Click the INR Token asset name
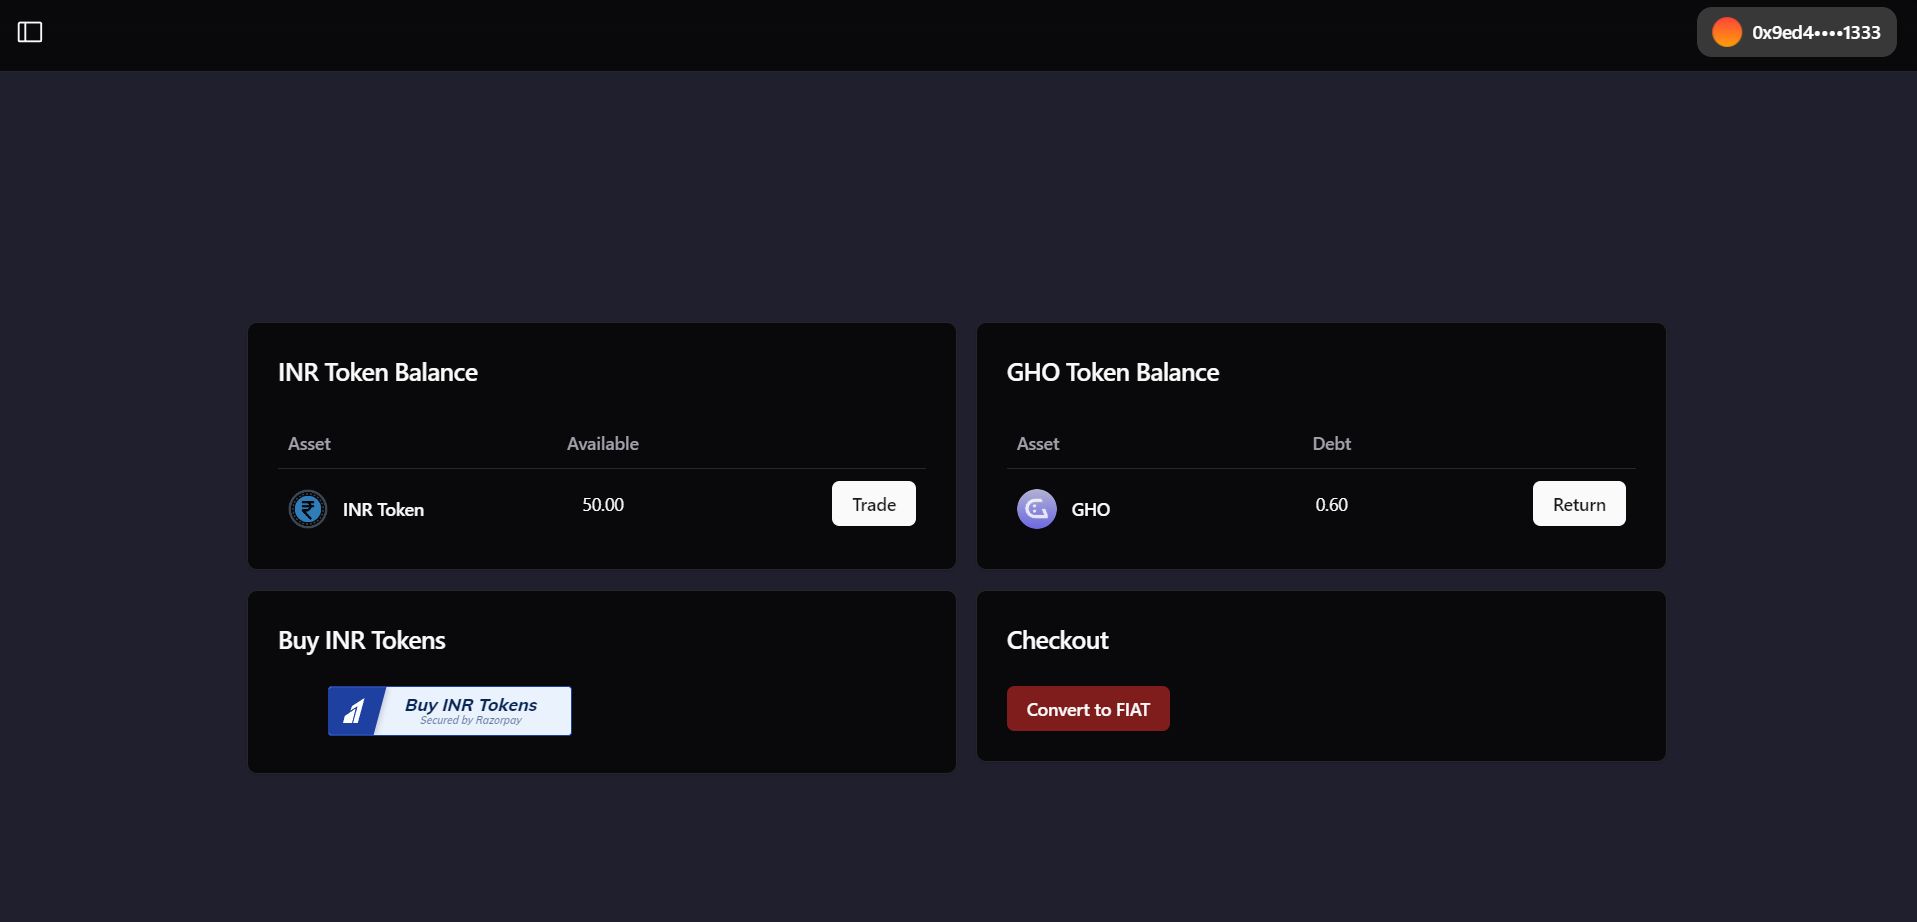 384,510
